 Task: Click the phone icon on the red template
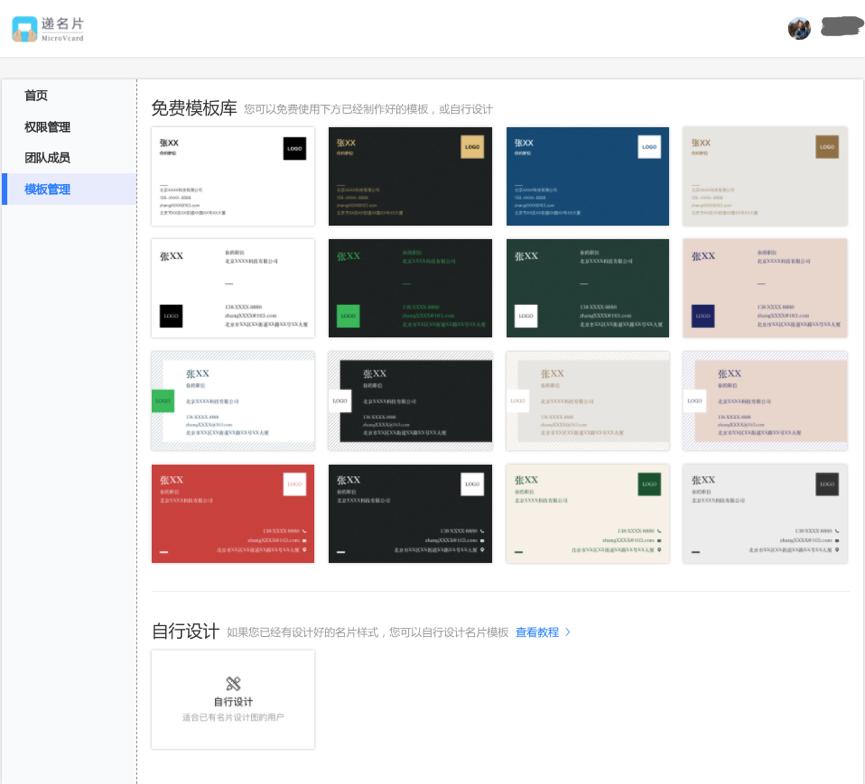(x=305, y=531)
